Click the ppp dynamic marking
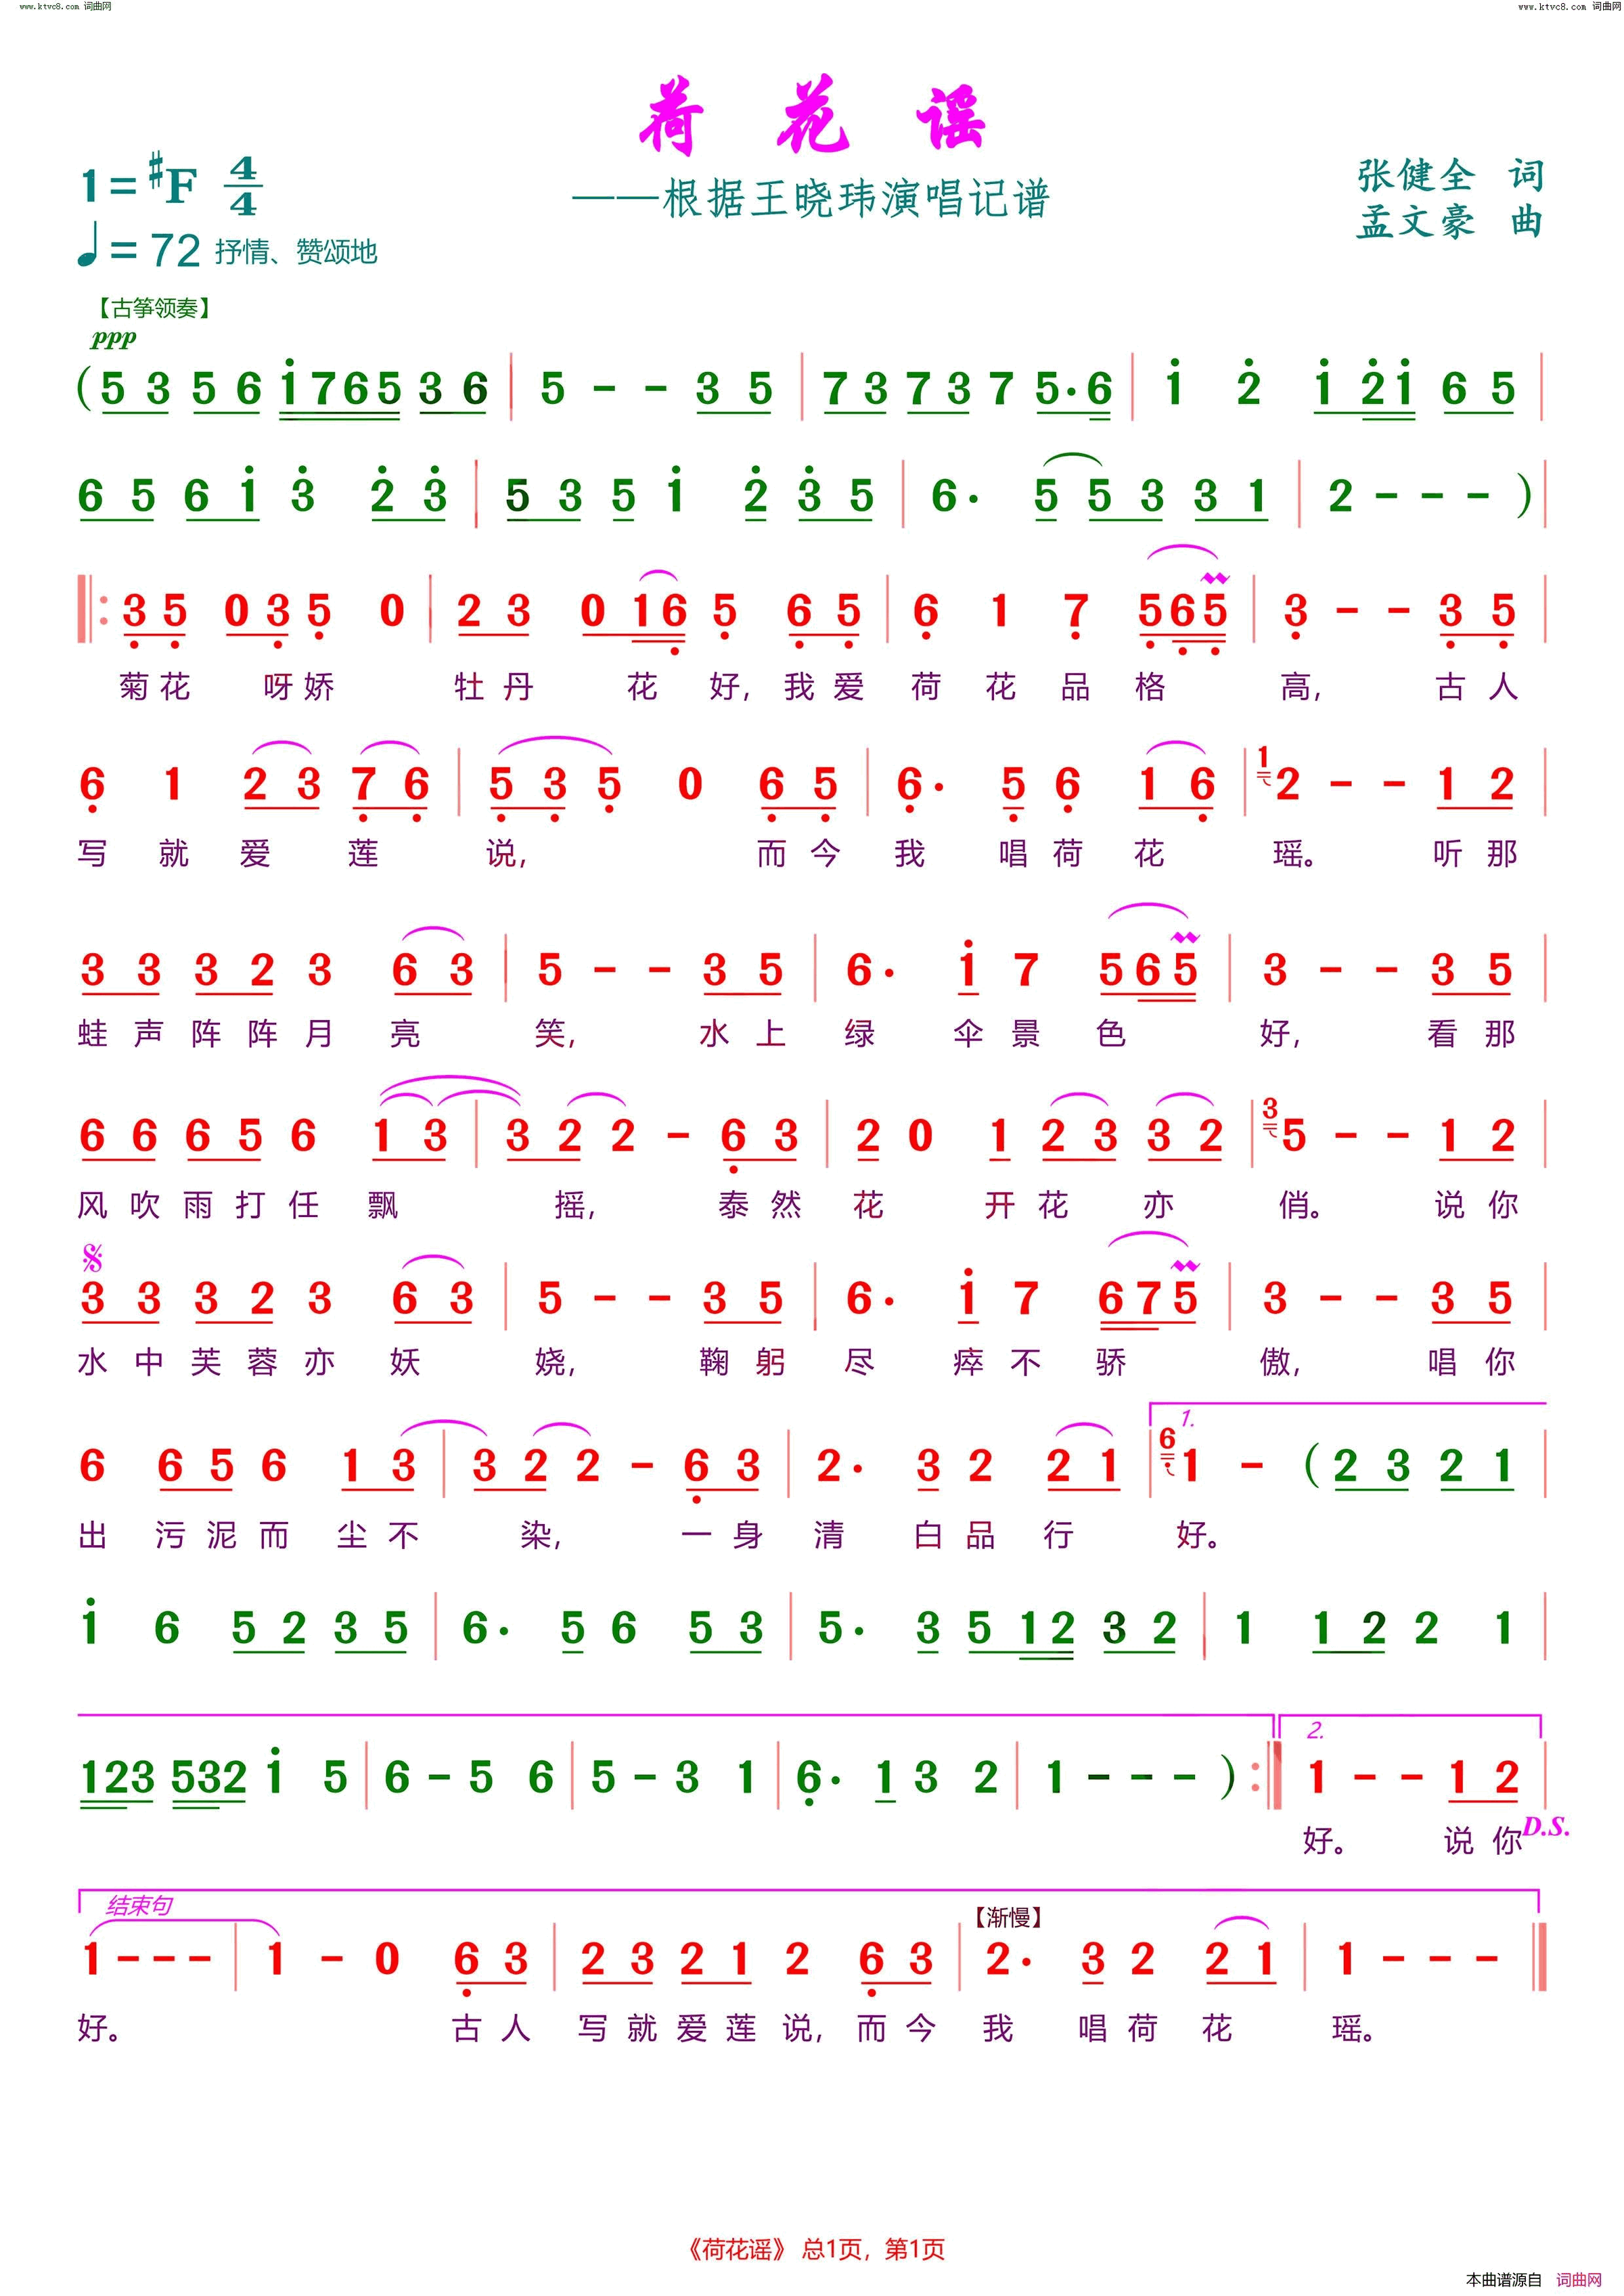 pos(113,339)
